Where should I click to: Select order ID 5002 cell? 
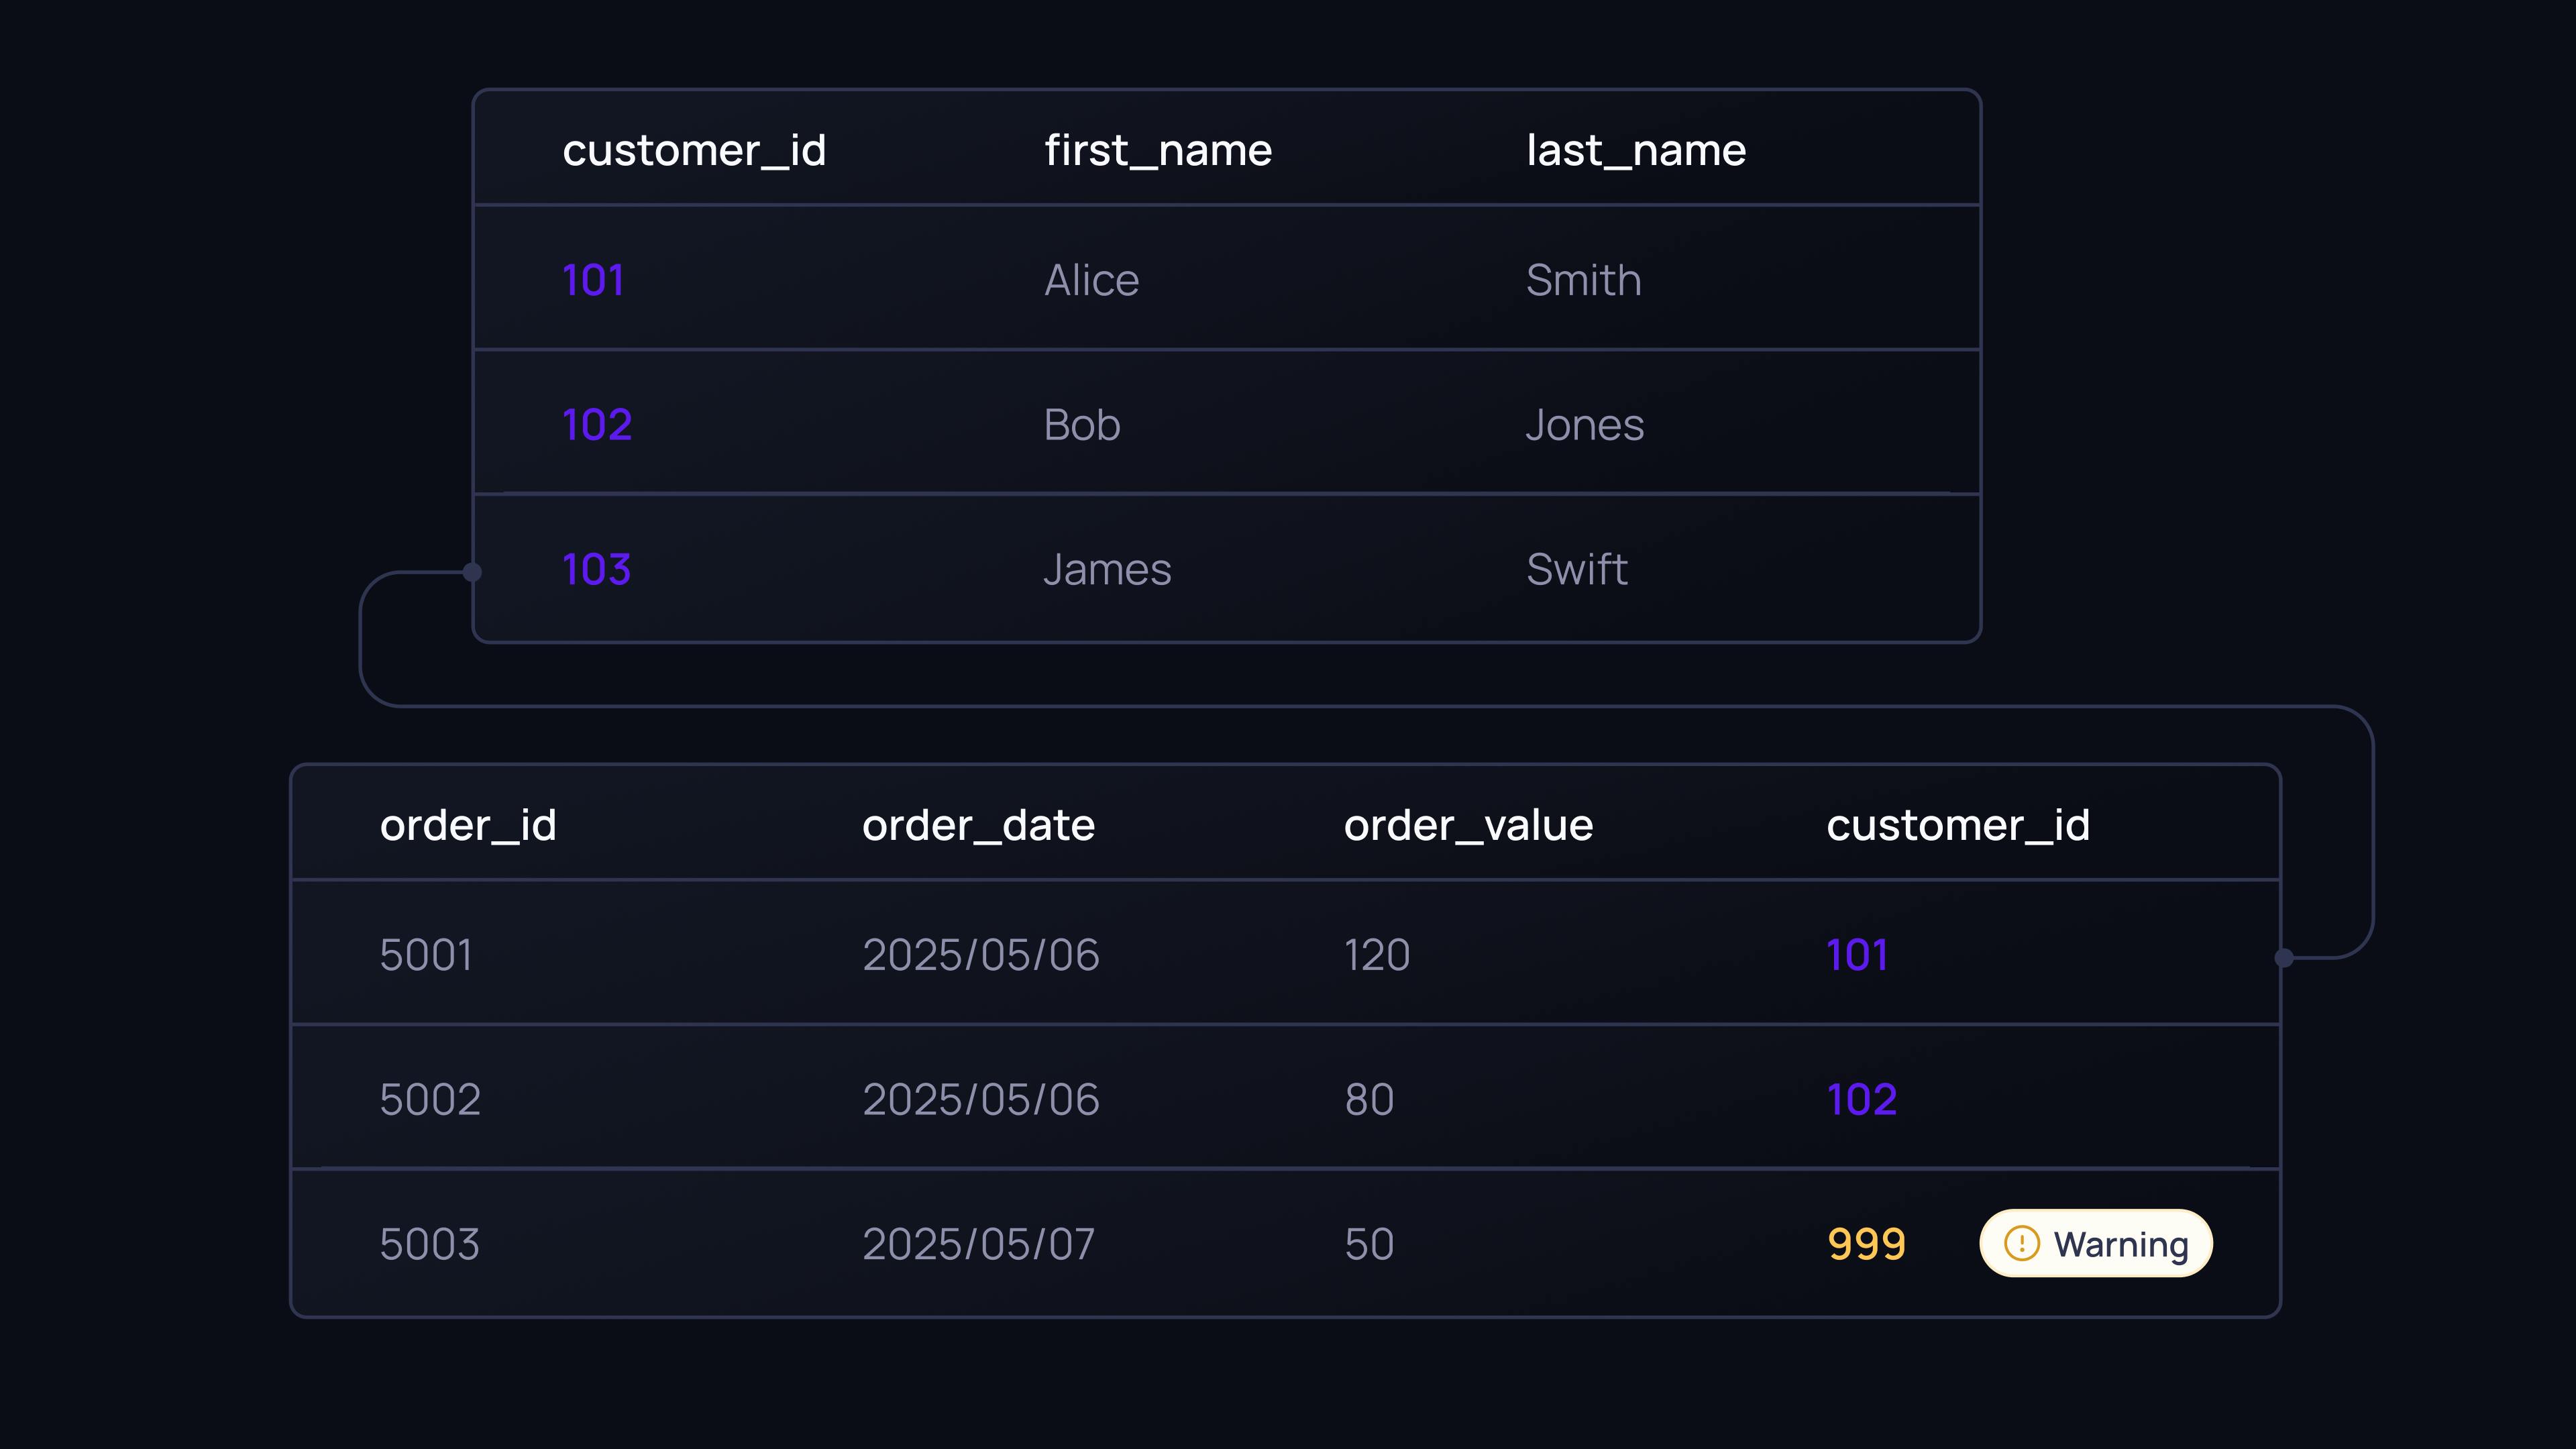[x=430, y=1099]
